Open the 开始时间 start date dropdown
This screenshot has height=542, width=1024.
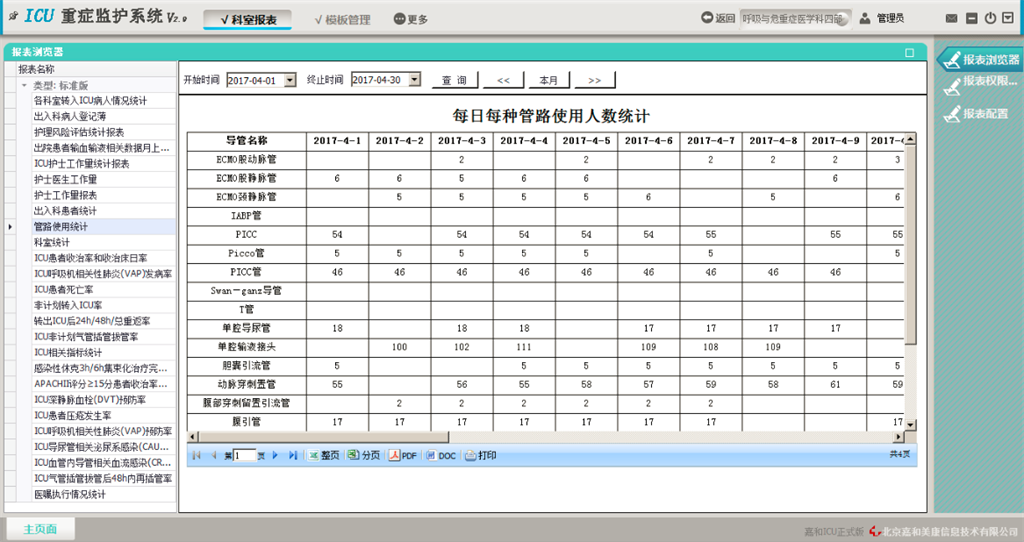[x=290, y=80]
